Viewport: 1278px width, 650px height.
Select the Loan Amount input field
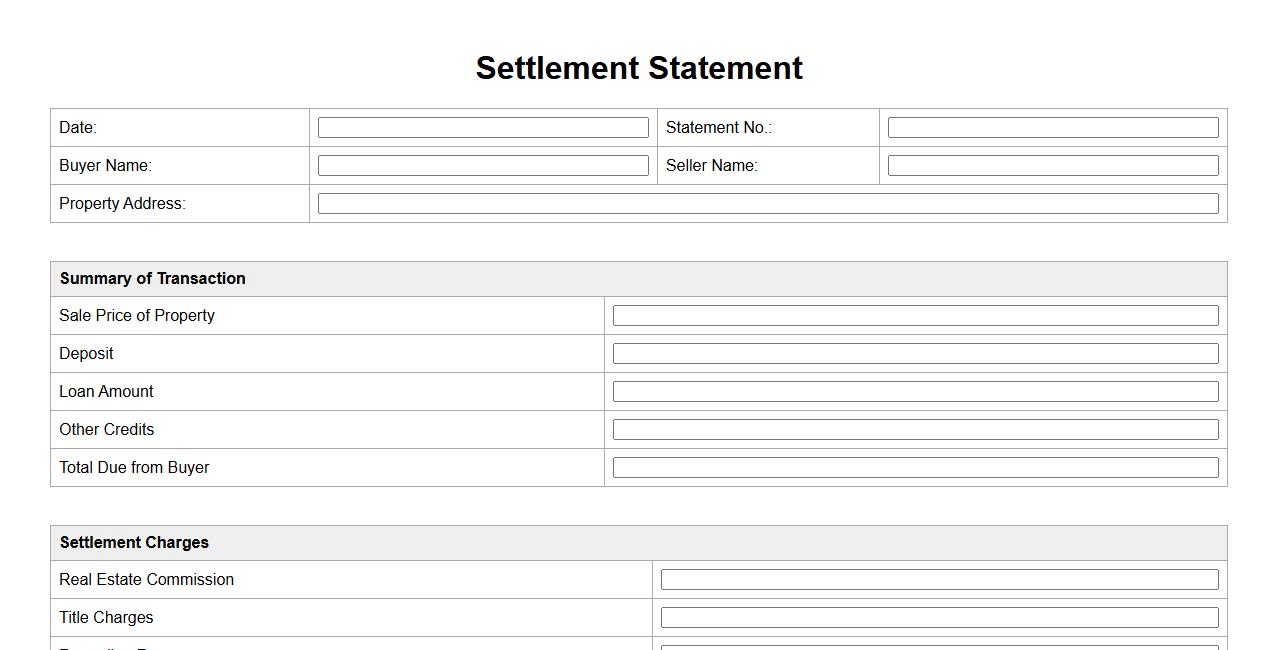pos(915,392)
